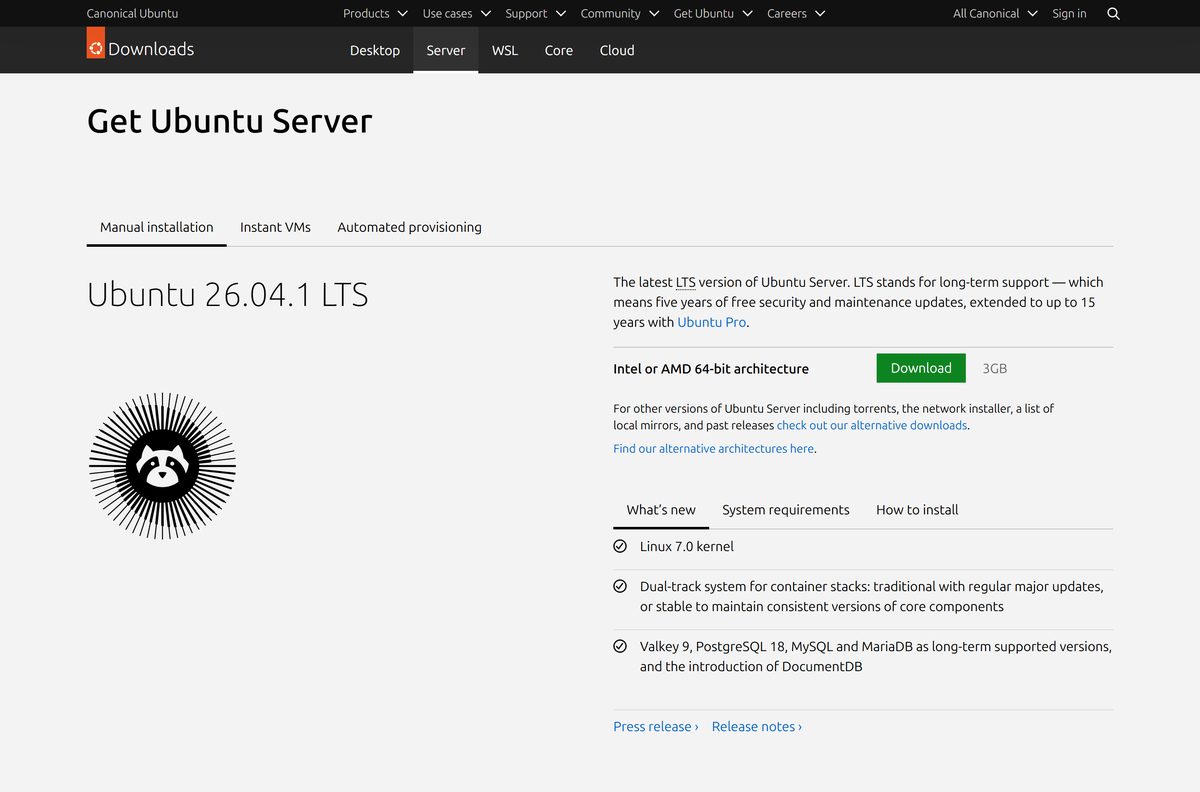Open the search magnifier icon
The width and height of the screenshot is (1200, 792).
click(1114, 14)
